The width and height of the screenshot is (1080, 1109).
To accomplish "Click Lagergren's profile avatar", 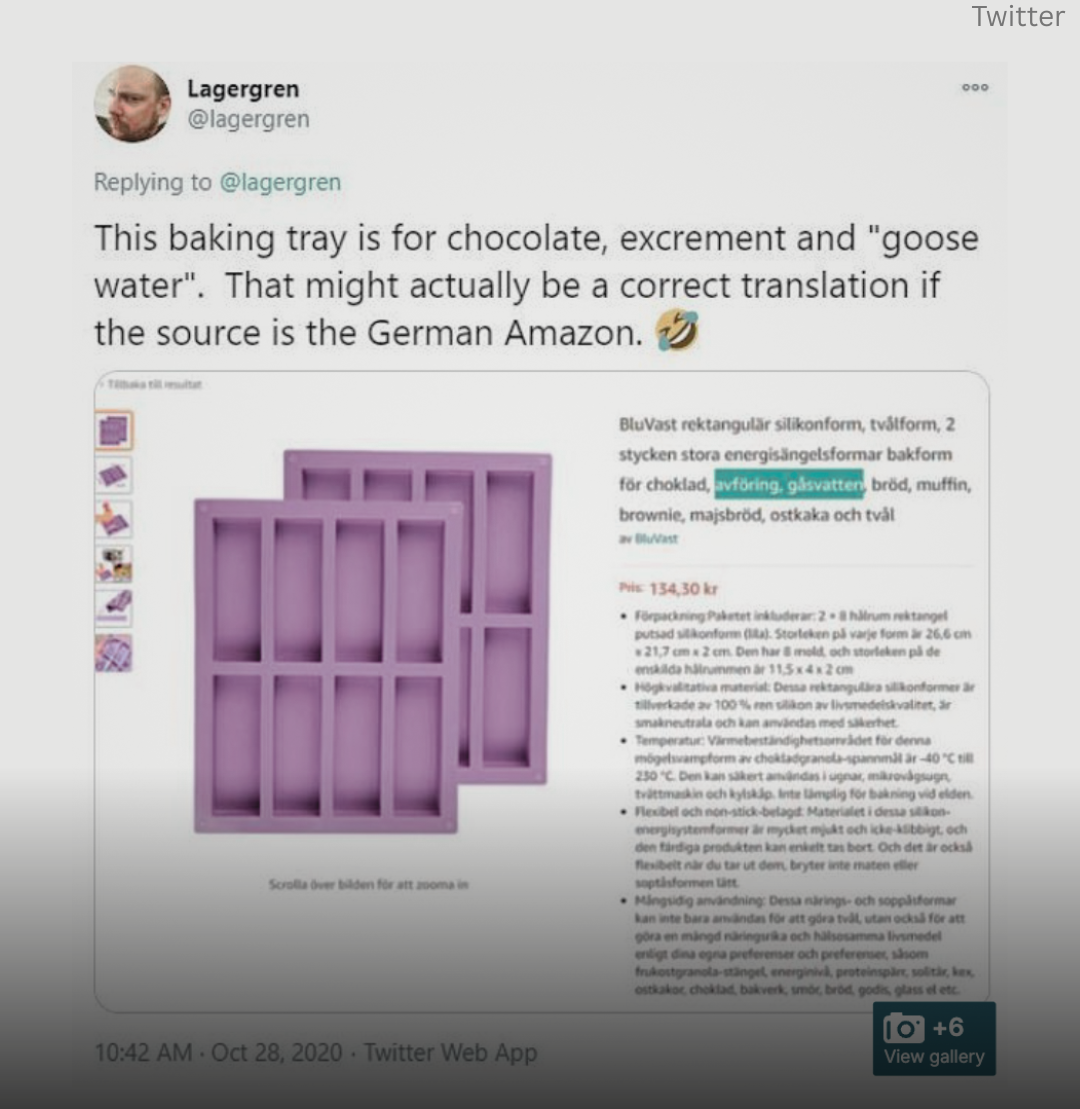I will [132, 104].
